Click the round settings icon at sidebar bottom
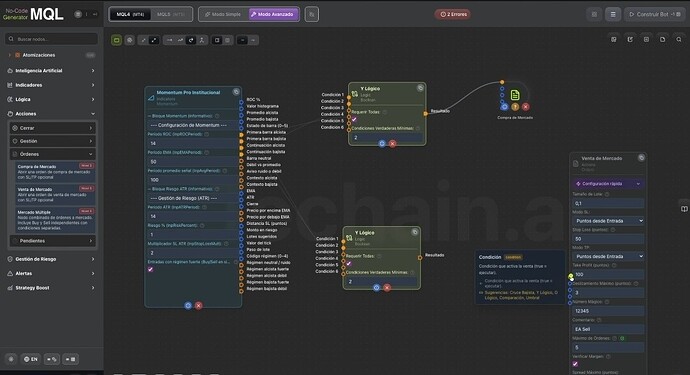The width and height of the screenshot is (690, 375). point(11,359)
